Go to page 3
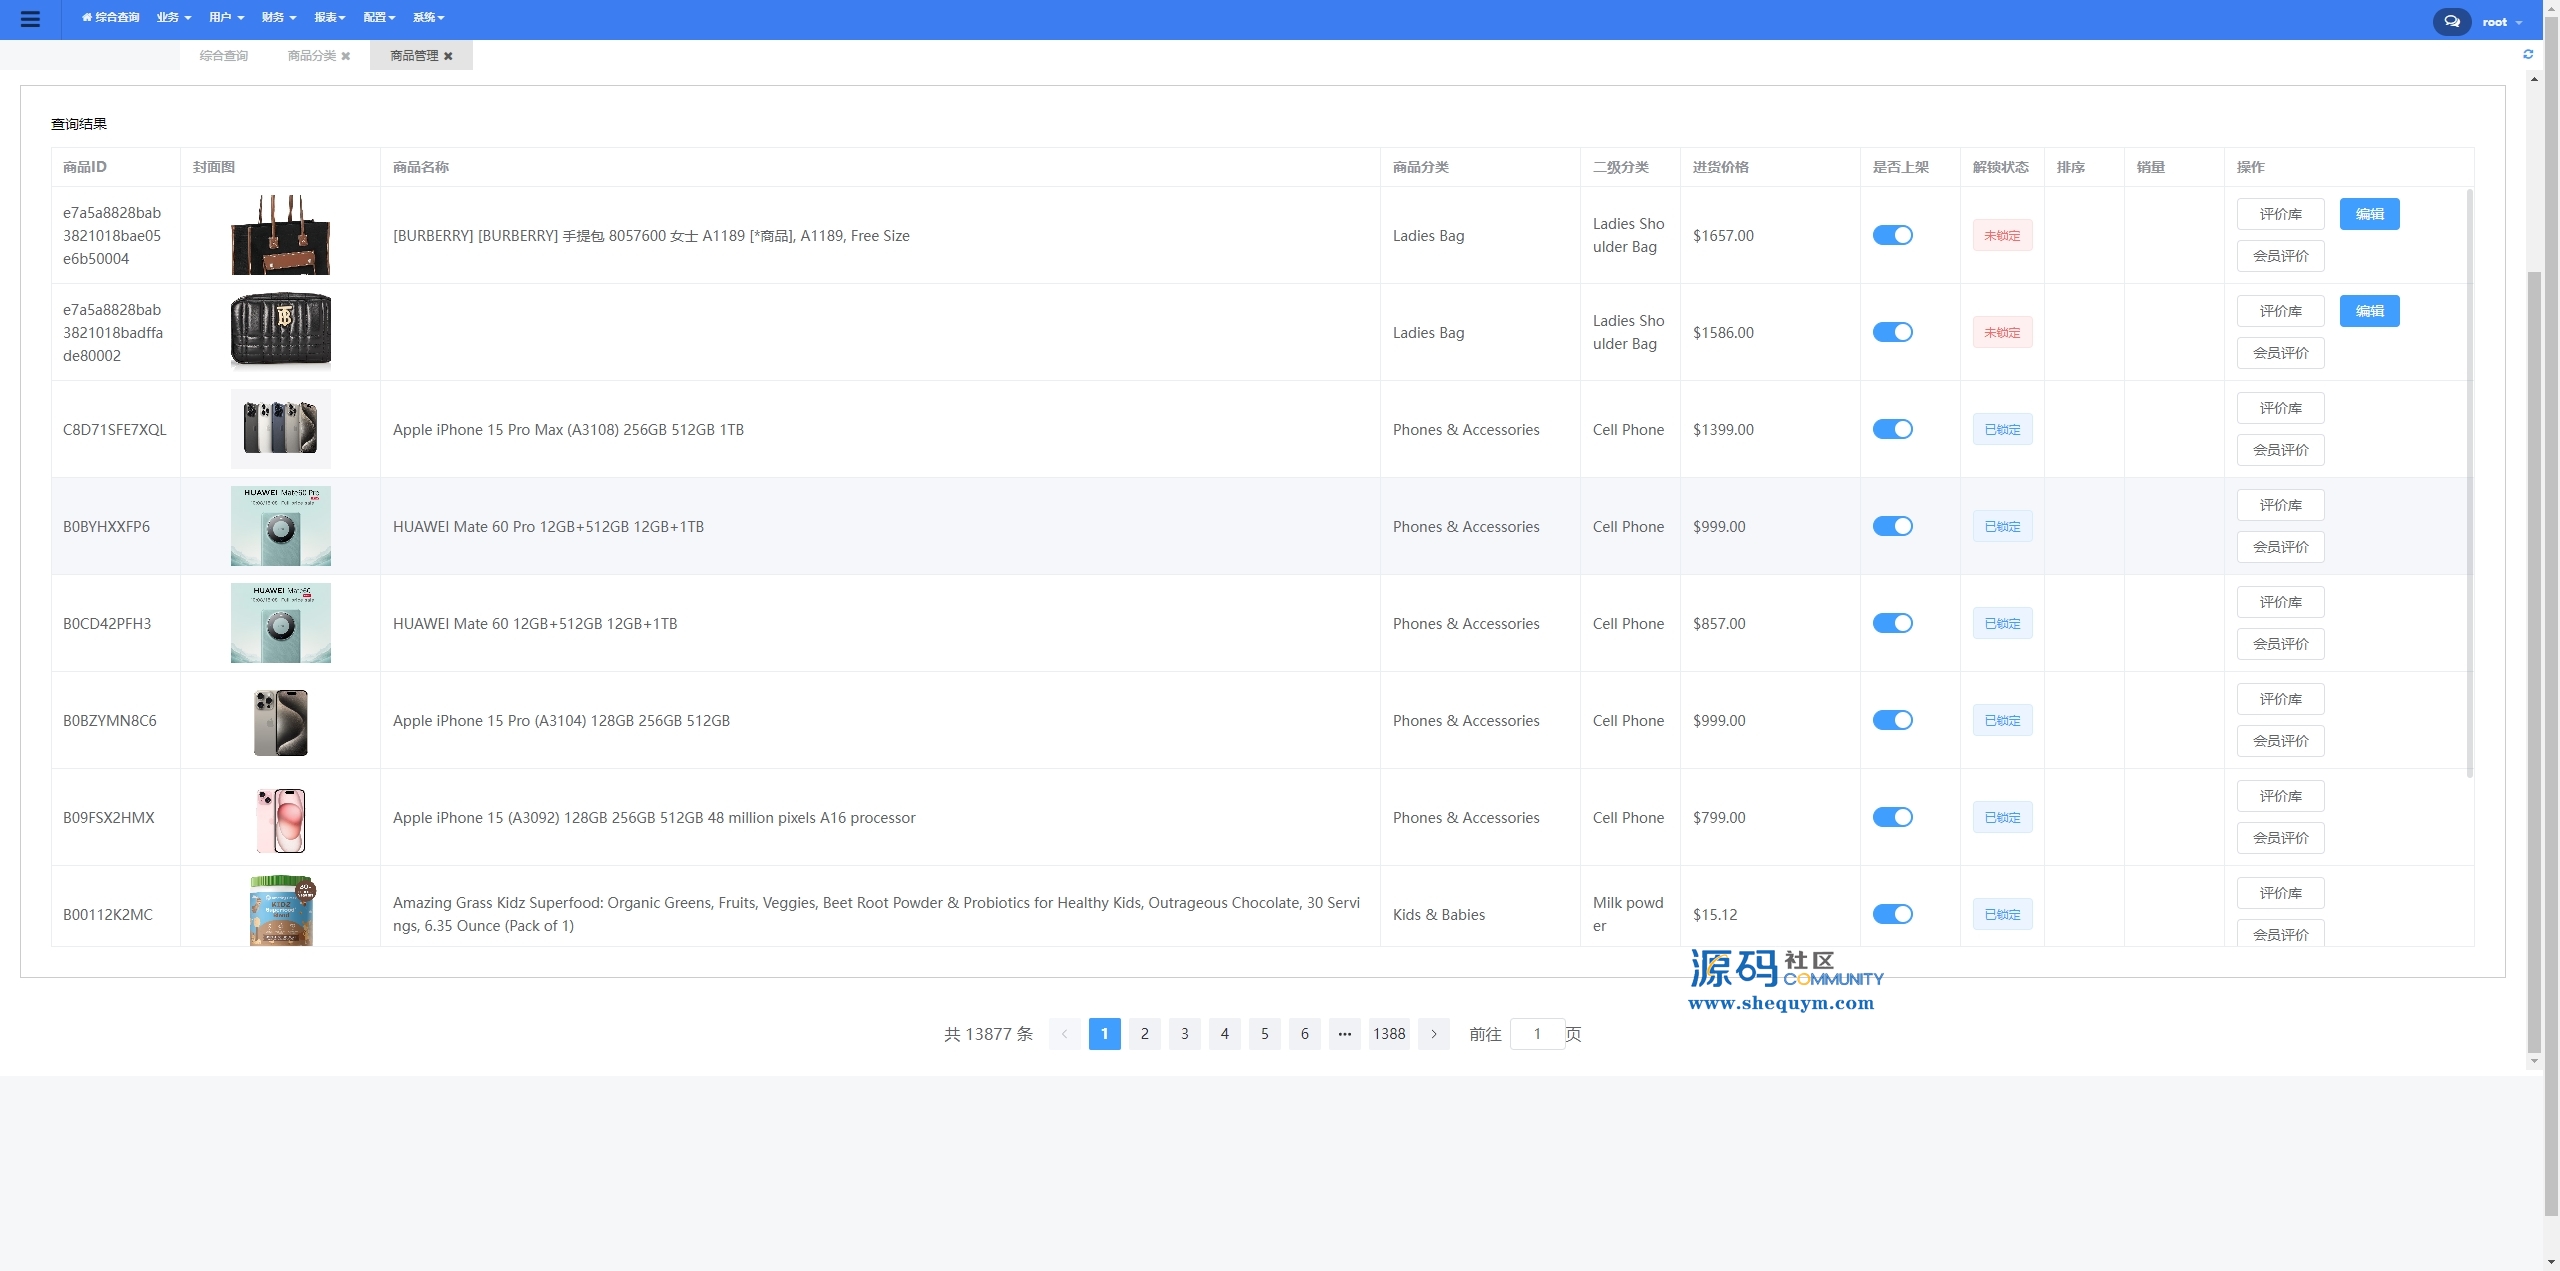The height and width of the screenshot is (1271, 2560). [1184, 1034]
